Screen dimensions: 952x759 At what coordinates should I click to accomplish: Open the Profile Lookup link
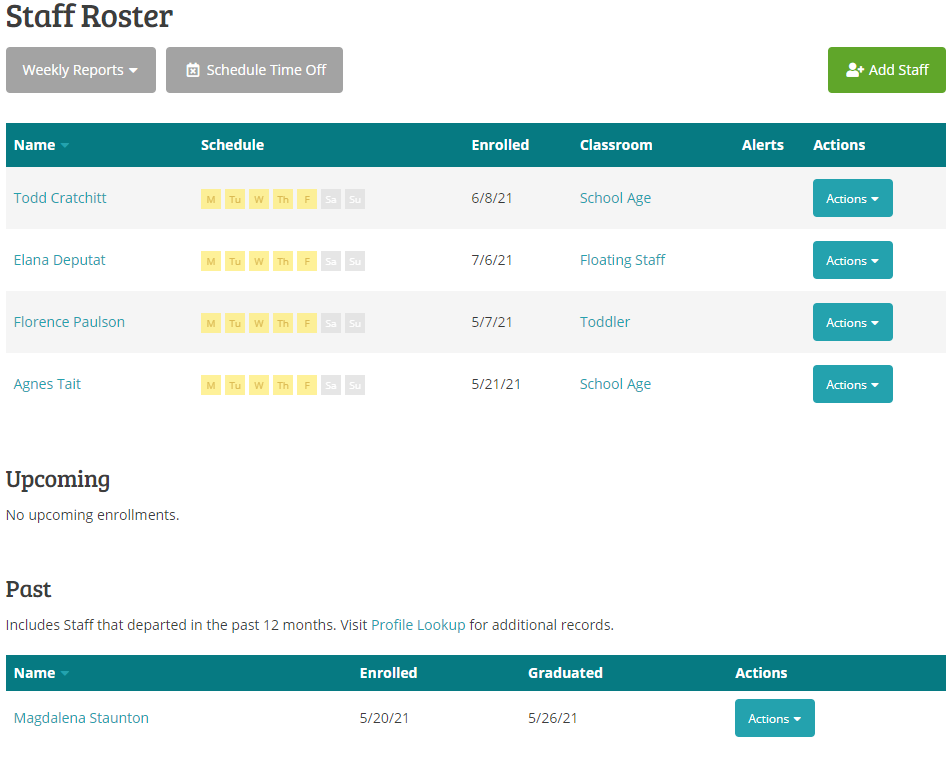tap(418, 625)
